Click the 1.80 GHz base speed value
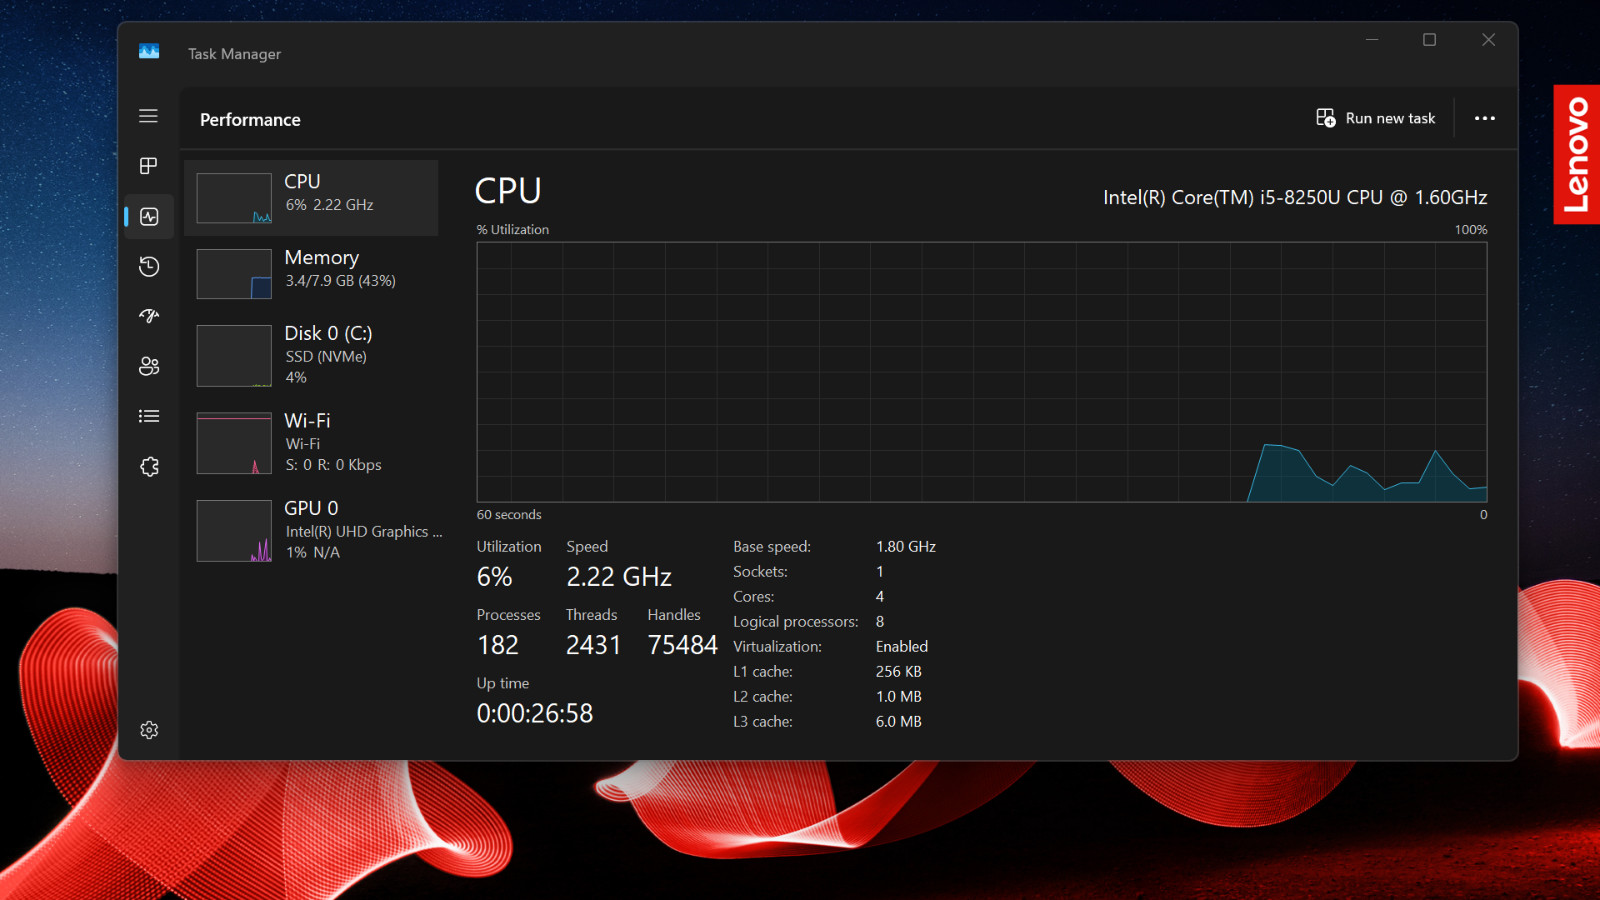The width and height of the screenshot is (1600, 900). (906, 547)
